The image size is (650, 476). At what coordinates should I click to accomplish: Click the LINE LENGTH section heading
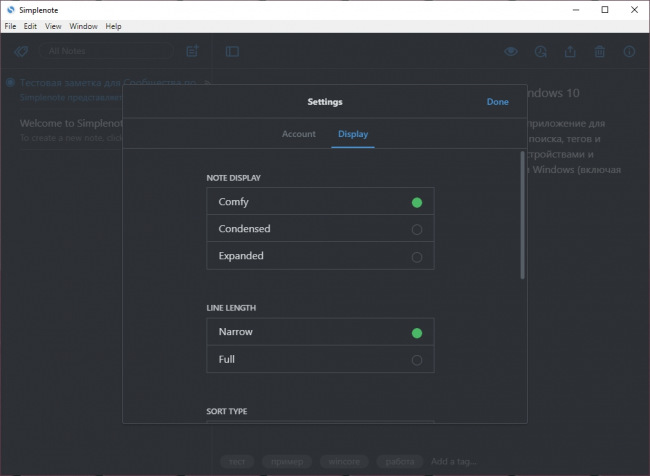[231, 308]
